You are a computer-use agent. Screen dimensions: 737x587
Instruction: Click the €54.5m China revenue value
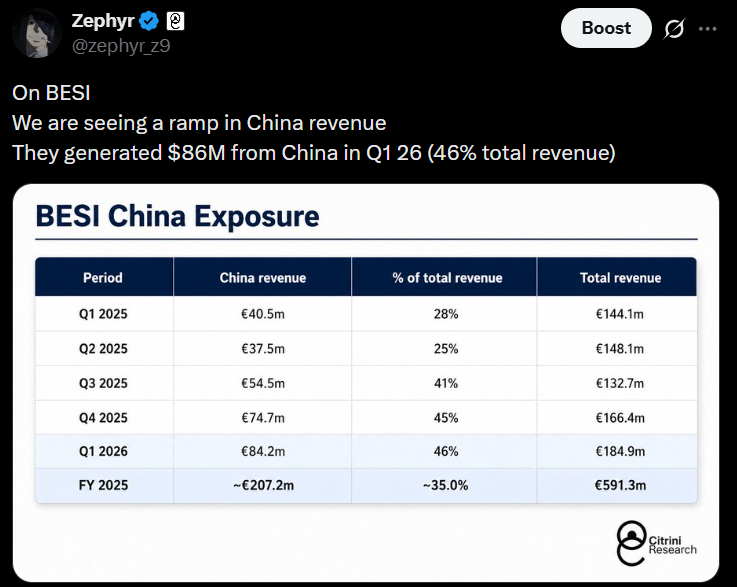(x=263, y=384)
